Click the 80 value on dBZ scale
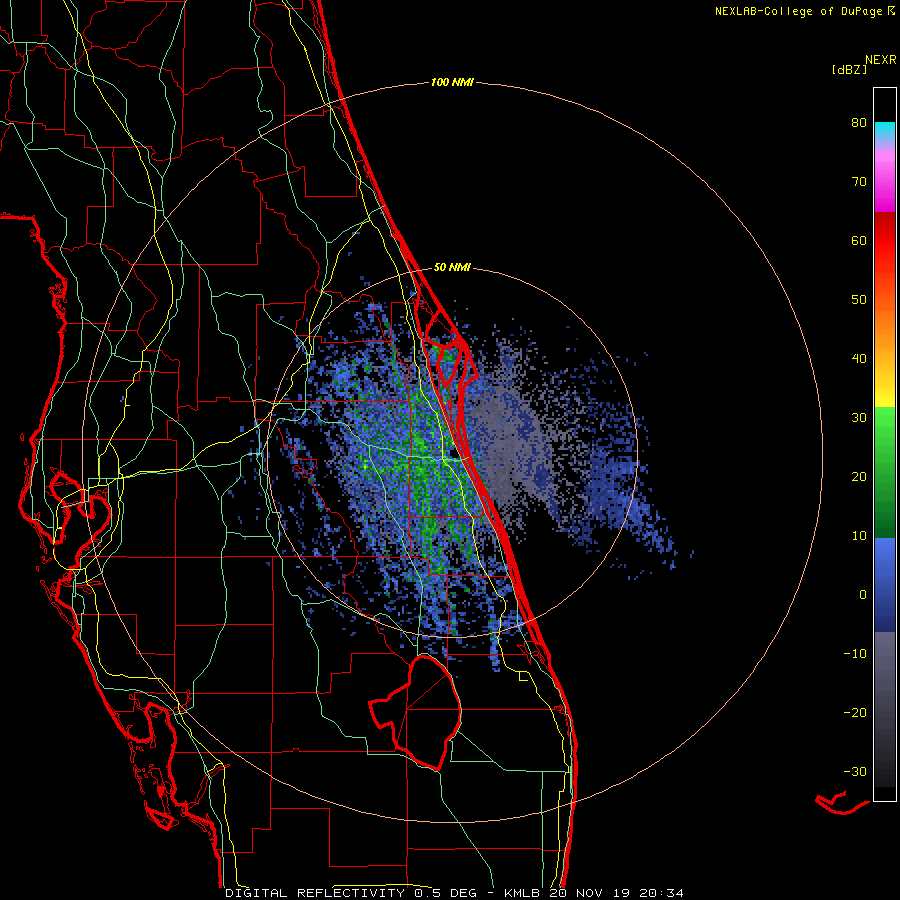The image size is (900, 900). point(859,123)
